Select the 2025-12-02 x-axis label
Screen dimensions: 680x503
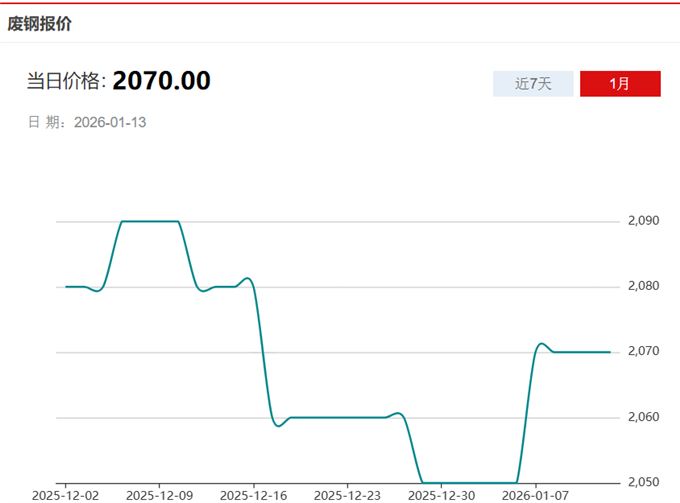pyautogui.click(x=66, y=495)
